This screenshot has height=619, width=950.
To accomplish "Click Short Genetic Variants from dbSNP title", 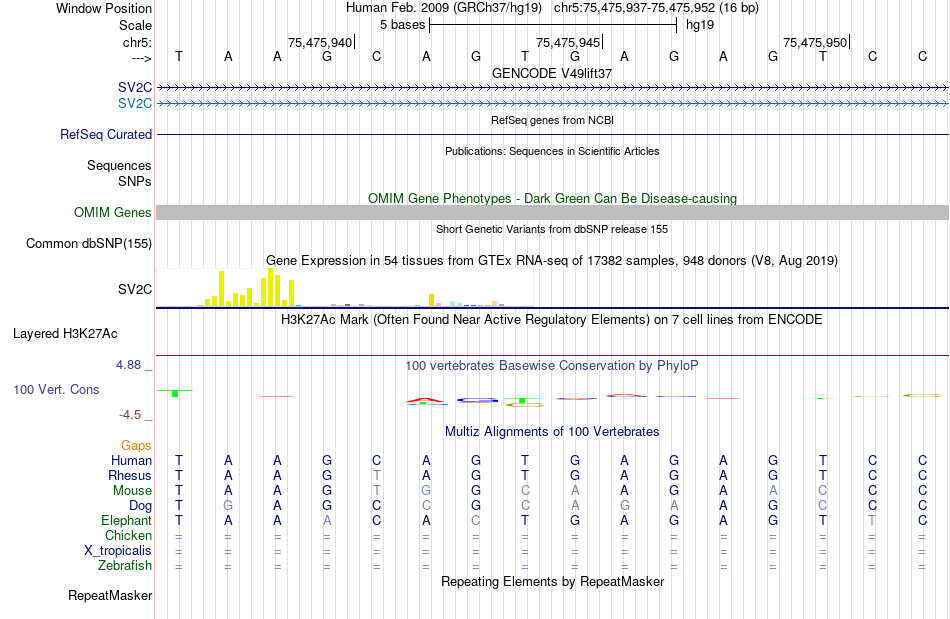I will (552, 229).
